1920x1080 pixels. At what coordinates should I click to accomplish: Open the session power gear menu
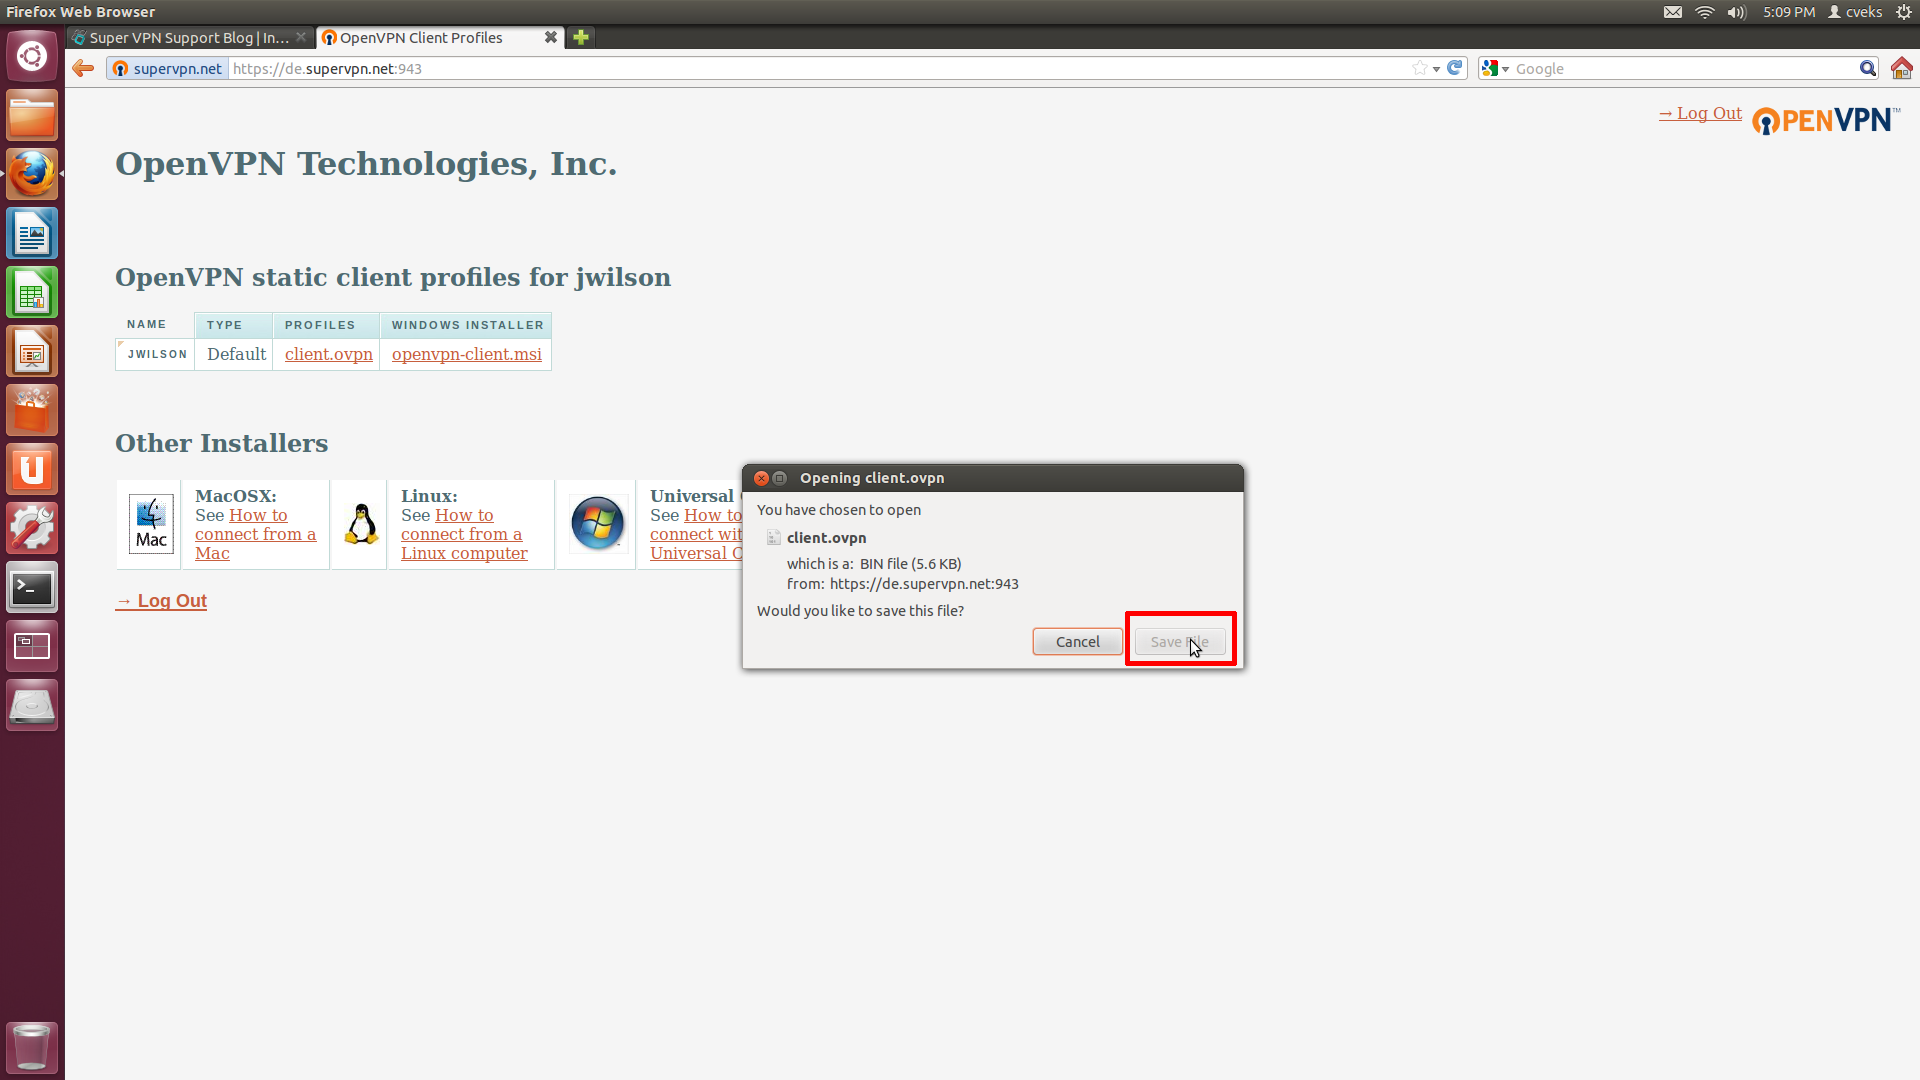point(1904,12)
